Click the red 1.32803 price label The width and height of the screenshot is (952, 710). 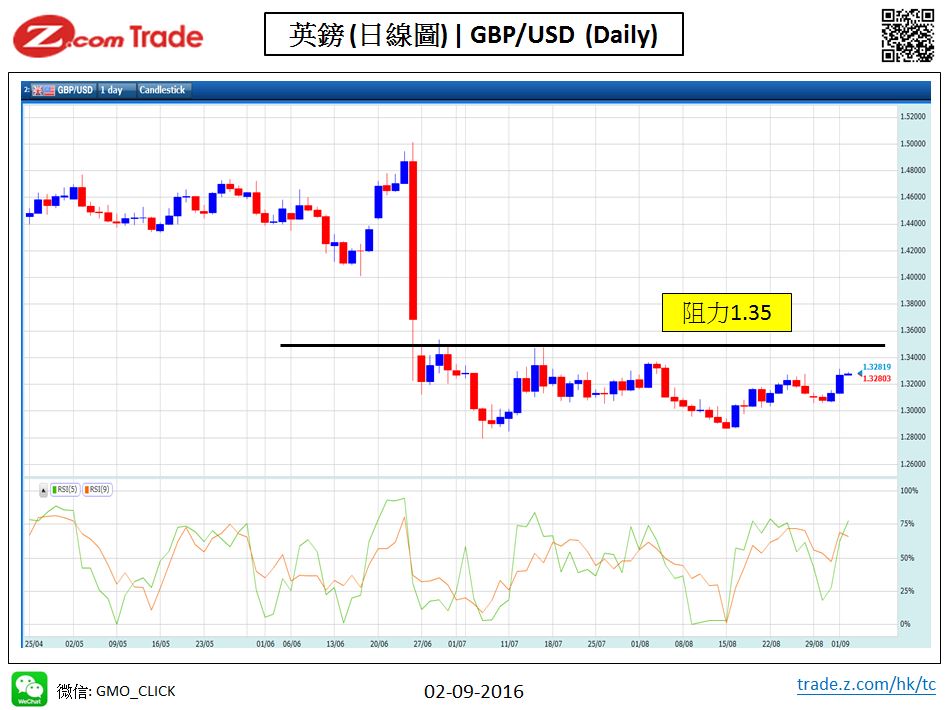[x=877, y=378]
